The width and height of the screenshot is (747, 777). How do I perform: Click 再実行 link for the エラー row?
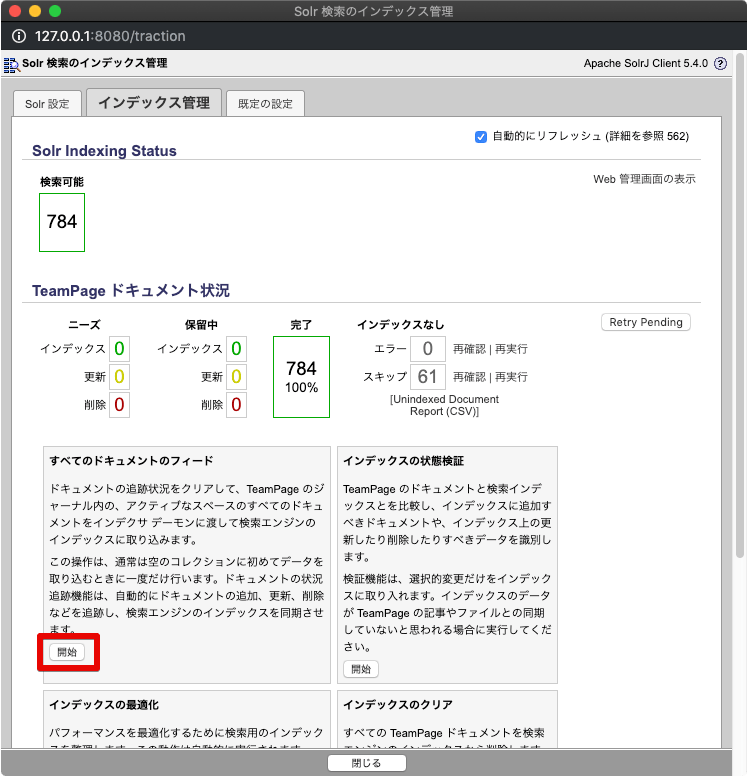tap(510, 349)
